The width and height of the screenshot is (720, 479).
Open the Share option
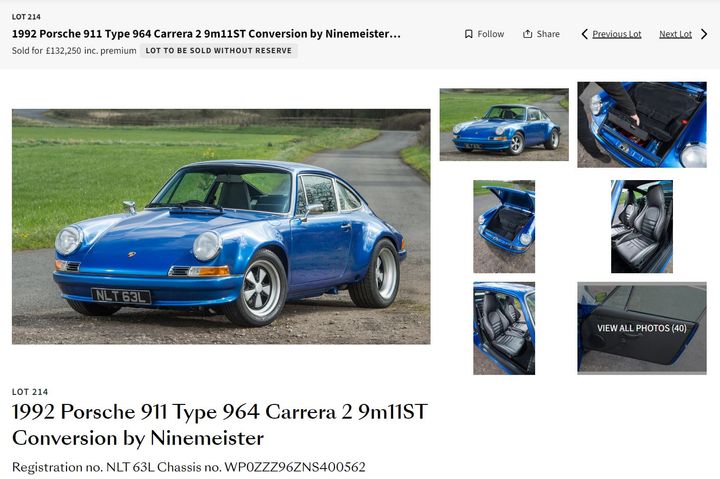tap(541, 34)
